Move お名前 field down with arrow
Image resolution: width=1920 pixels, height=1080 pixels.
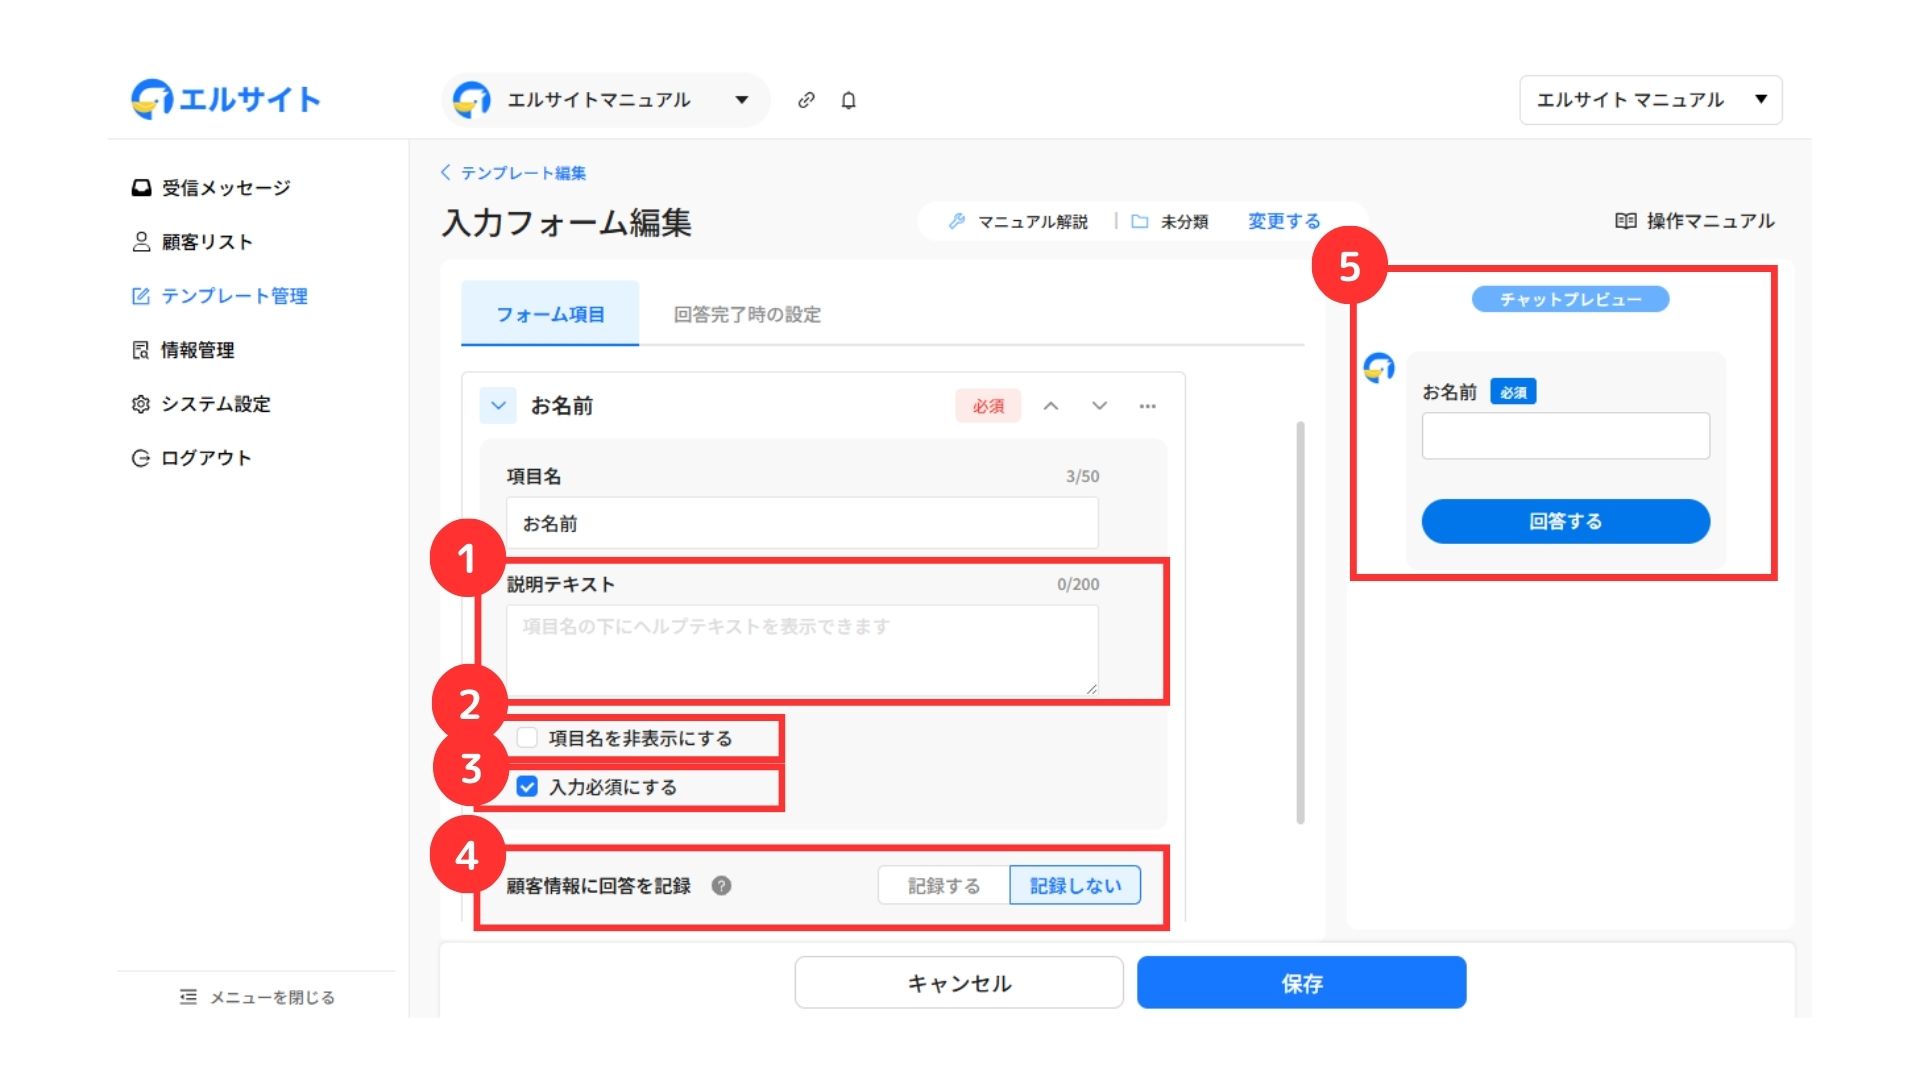tap(1099, 406)
